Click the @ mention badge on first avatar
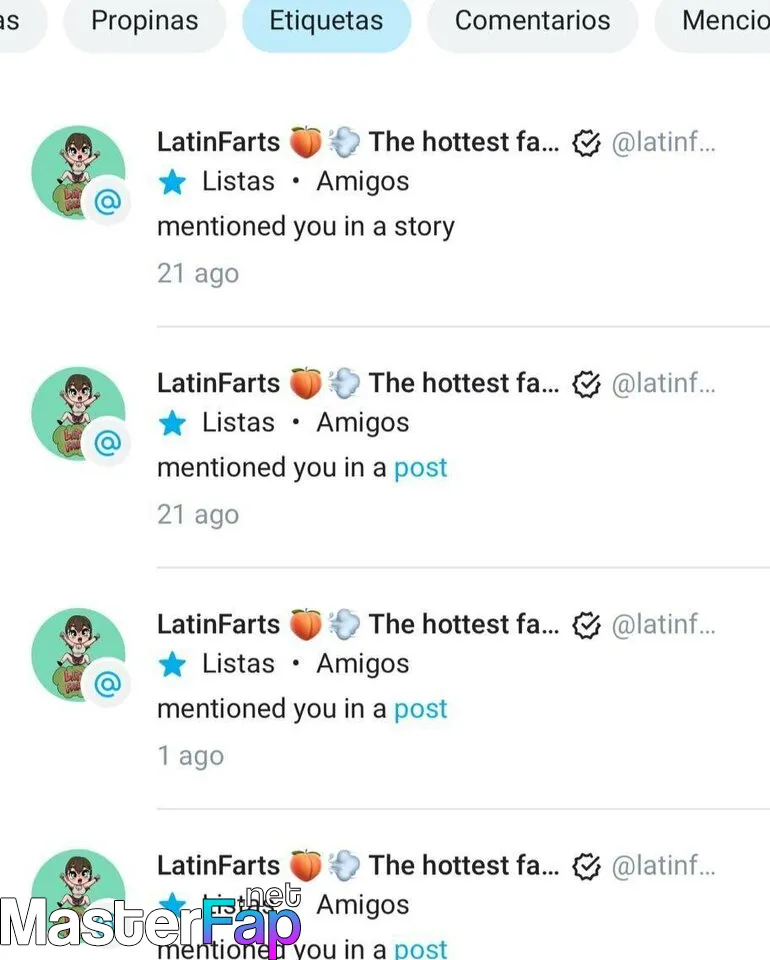This screenshot has height=960, width=770. tap(108, 201)
